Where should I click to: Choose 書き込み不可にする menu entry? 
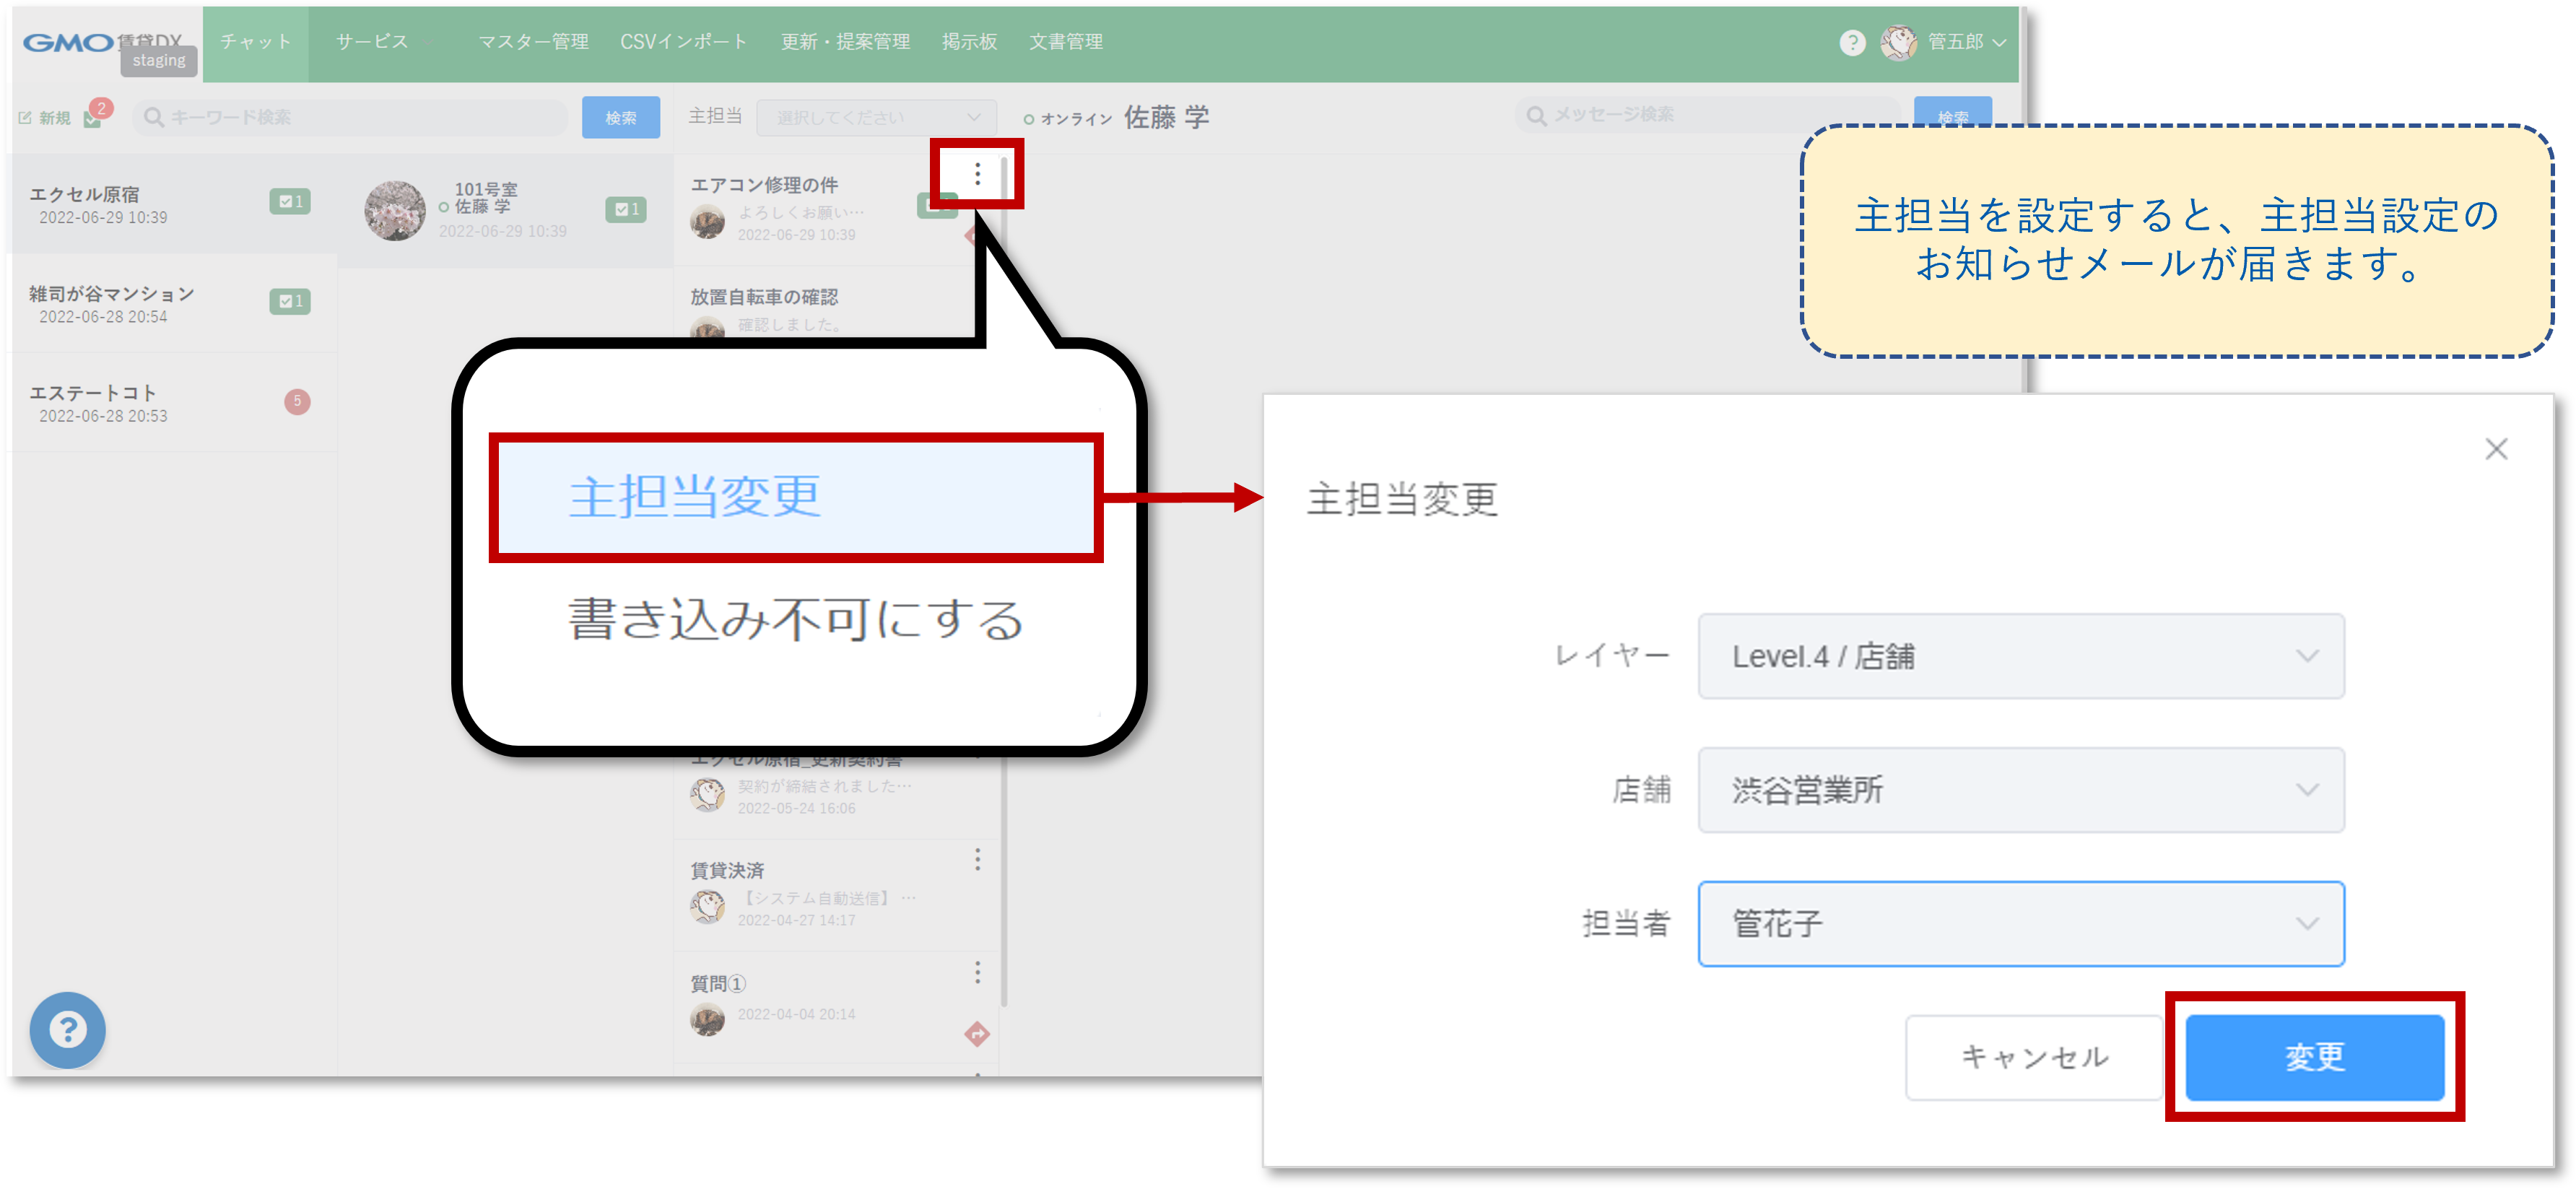(x=795, y=619)
